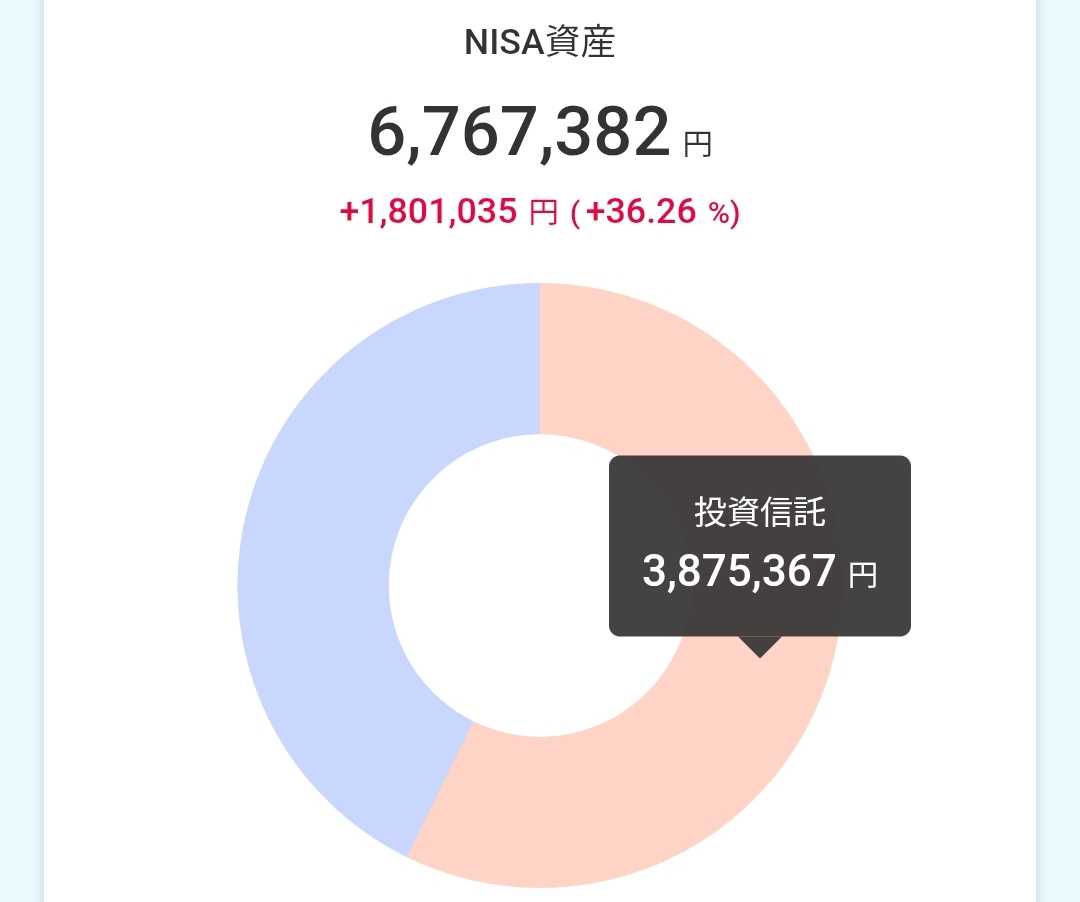1080x902 pixels.
Task: Select the +1,801,035 円 gain figure
Action: click(x=447, y=212)
